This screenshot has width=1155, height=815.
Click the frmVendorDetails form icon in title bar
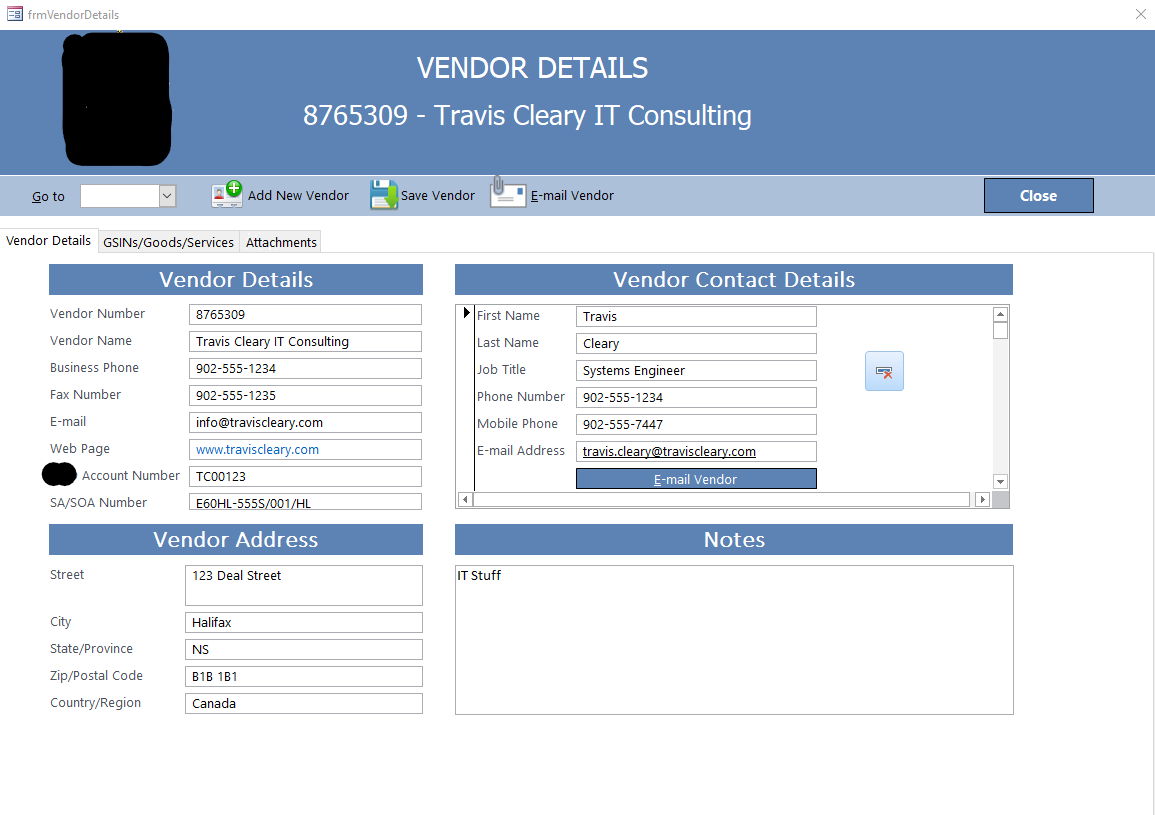tap(14, 14)
